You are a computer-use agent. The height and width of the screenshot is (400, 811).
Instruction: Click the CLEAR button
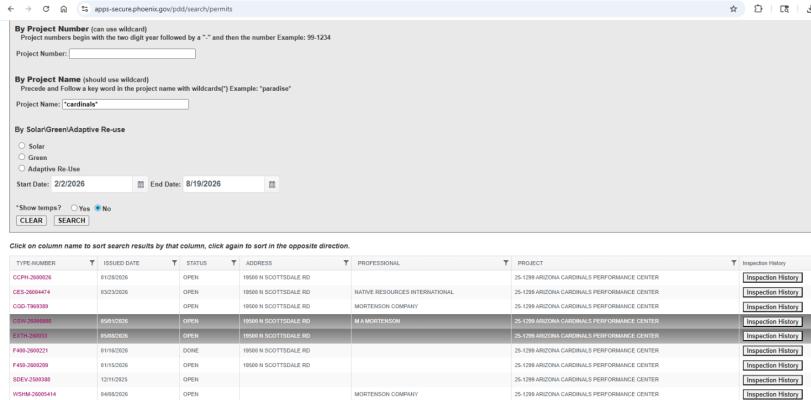[x=31, y=220]
